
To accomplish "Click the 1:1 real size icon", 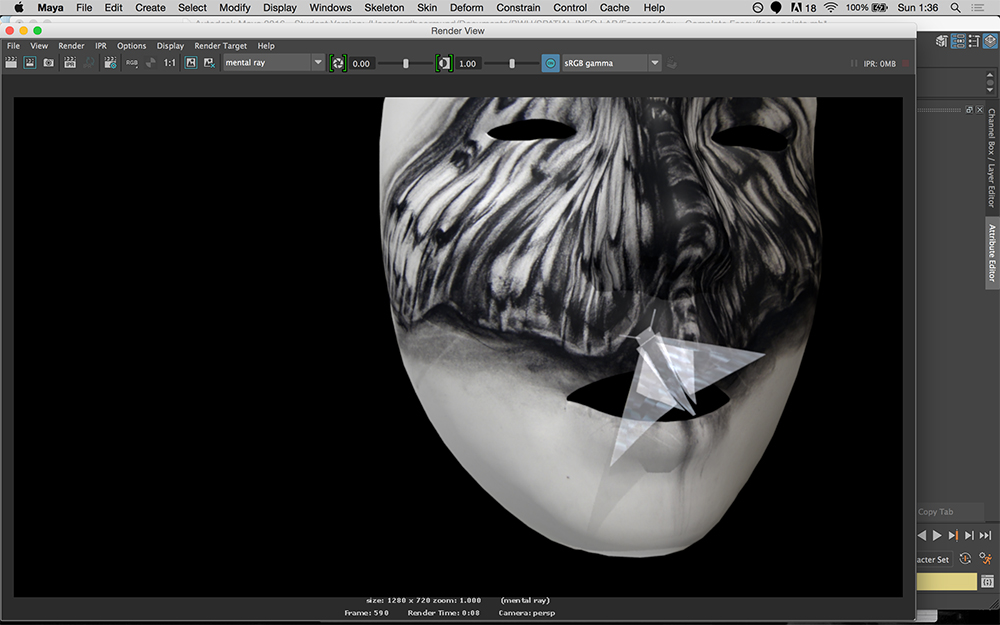I will (x=169, y=63).
